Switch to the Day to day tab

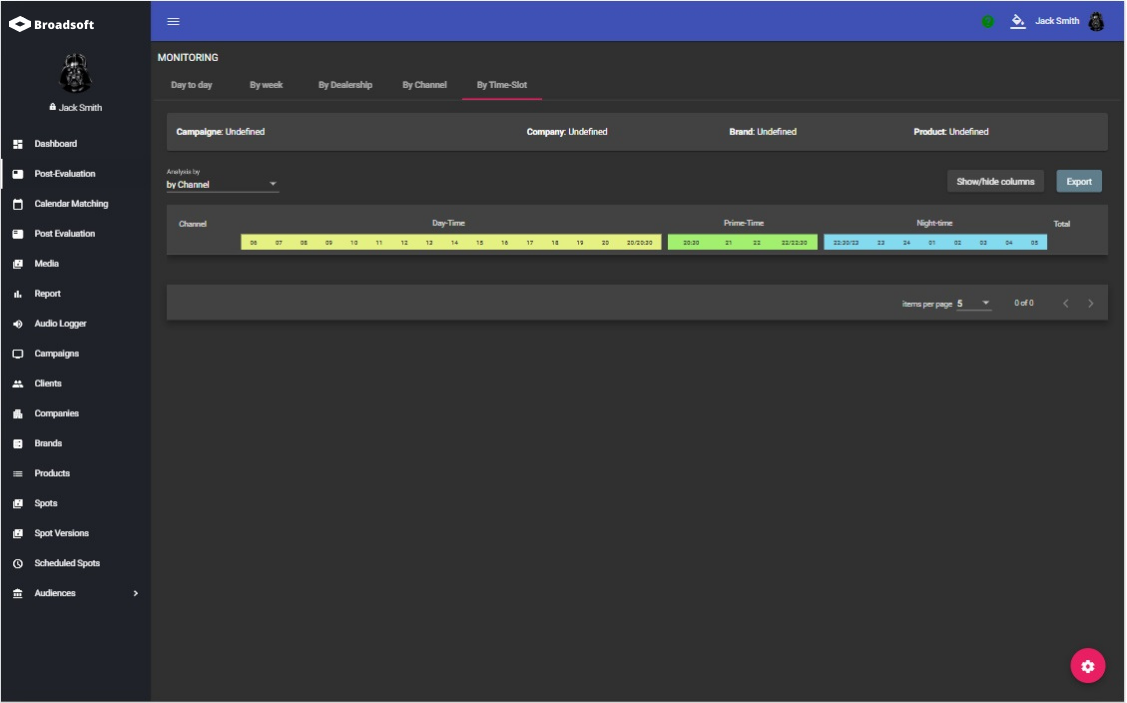tap(191, 85)
